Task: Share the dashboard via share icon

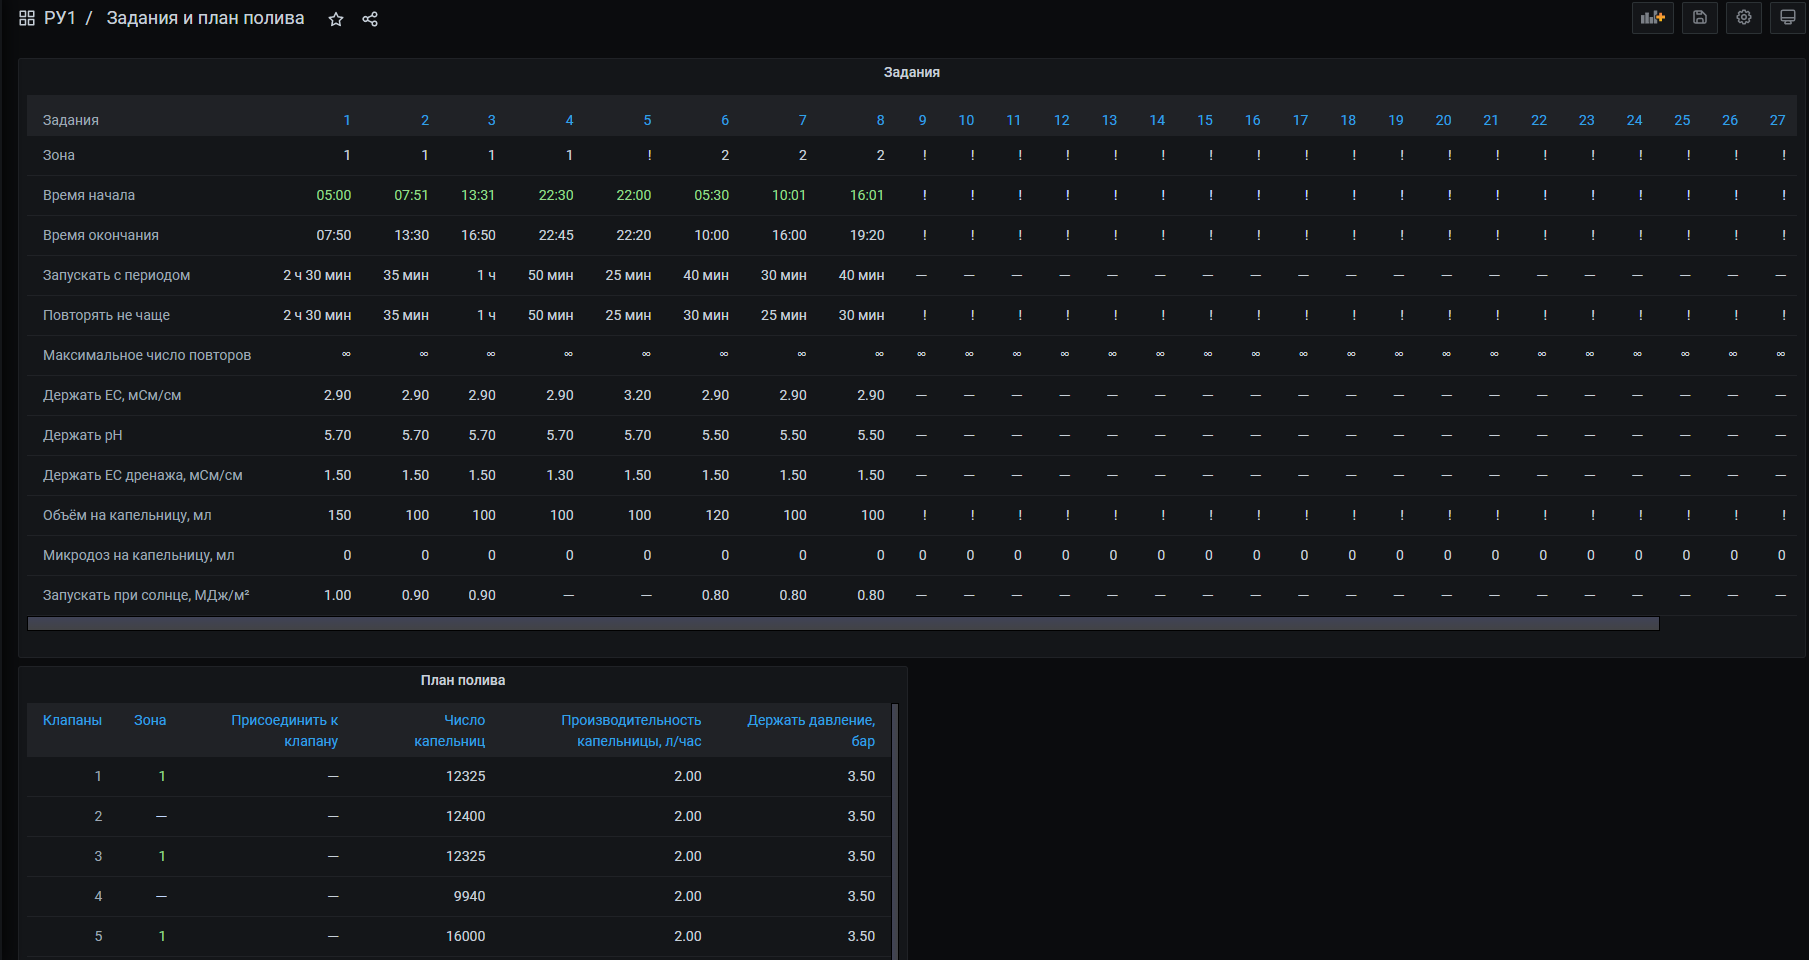Action: pyautogui.click(x=370, y=19)
